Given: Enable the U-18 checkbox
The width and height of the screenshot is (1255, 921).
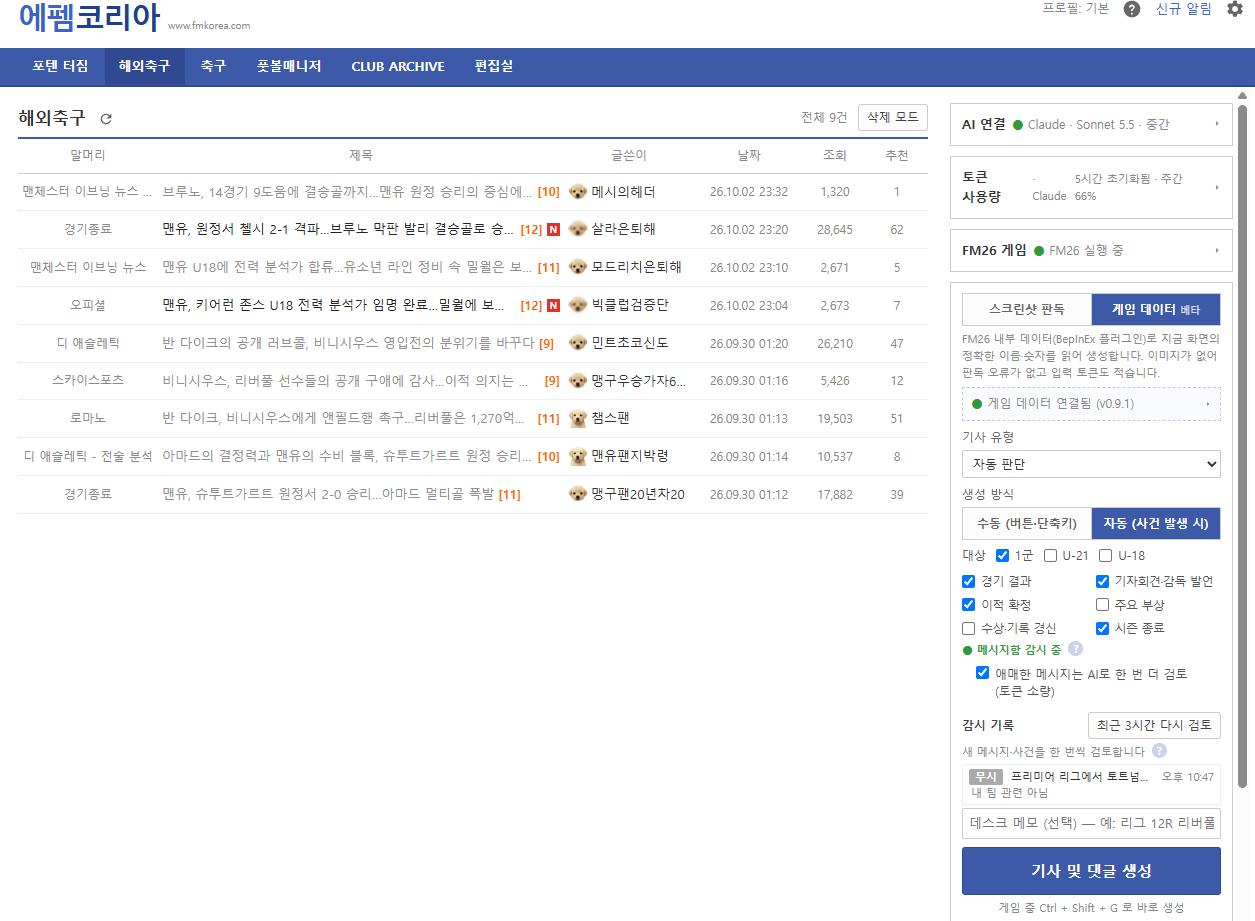Looking at the screenshot, I should click(x=1106, y=556).
